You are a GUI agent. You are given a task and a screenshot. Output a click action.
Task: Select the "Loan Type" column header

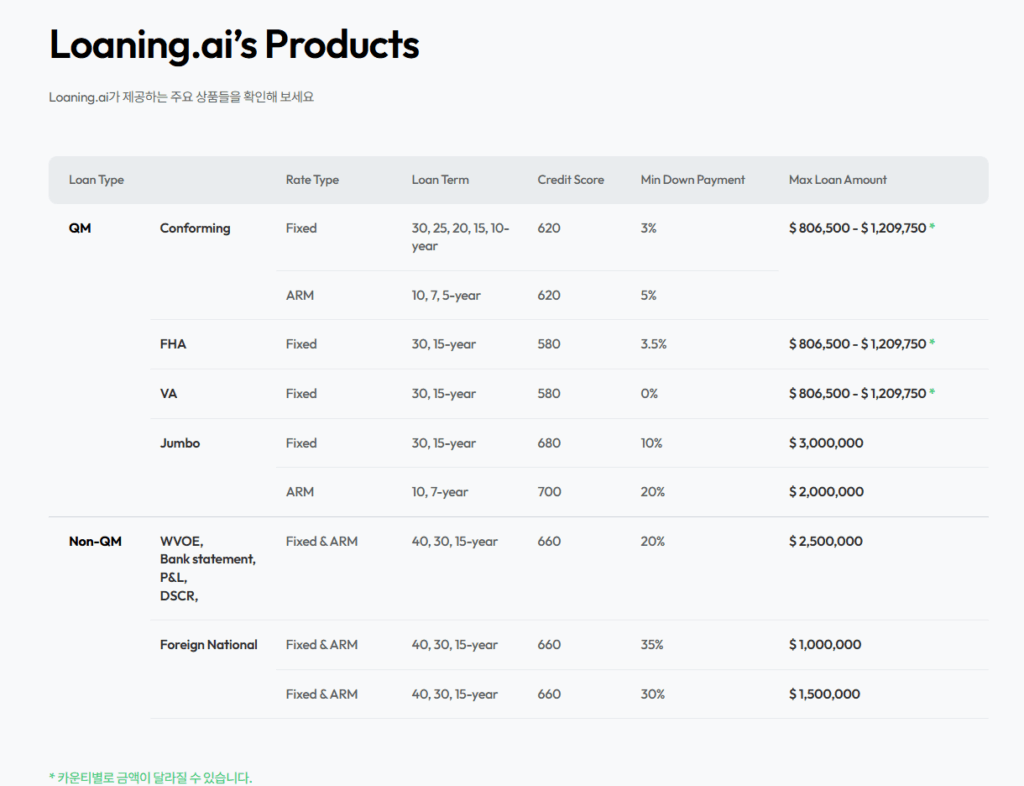97,180
